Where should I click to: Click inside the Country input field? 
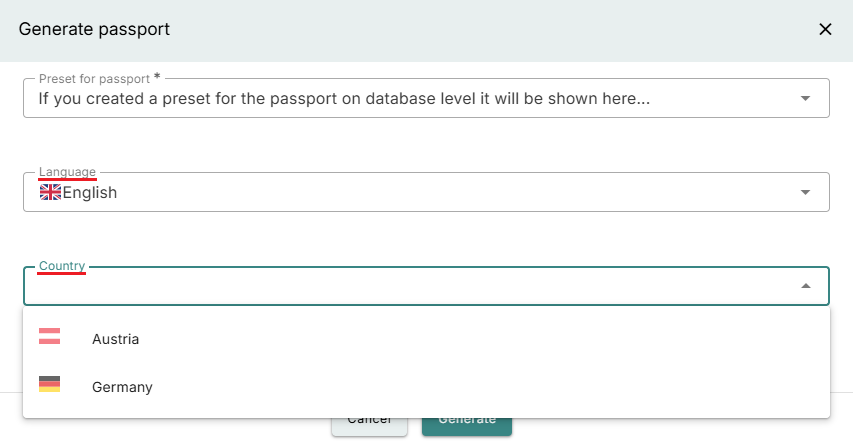click(426, 286)
